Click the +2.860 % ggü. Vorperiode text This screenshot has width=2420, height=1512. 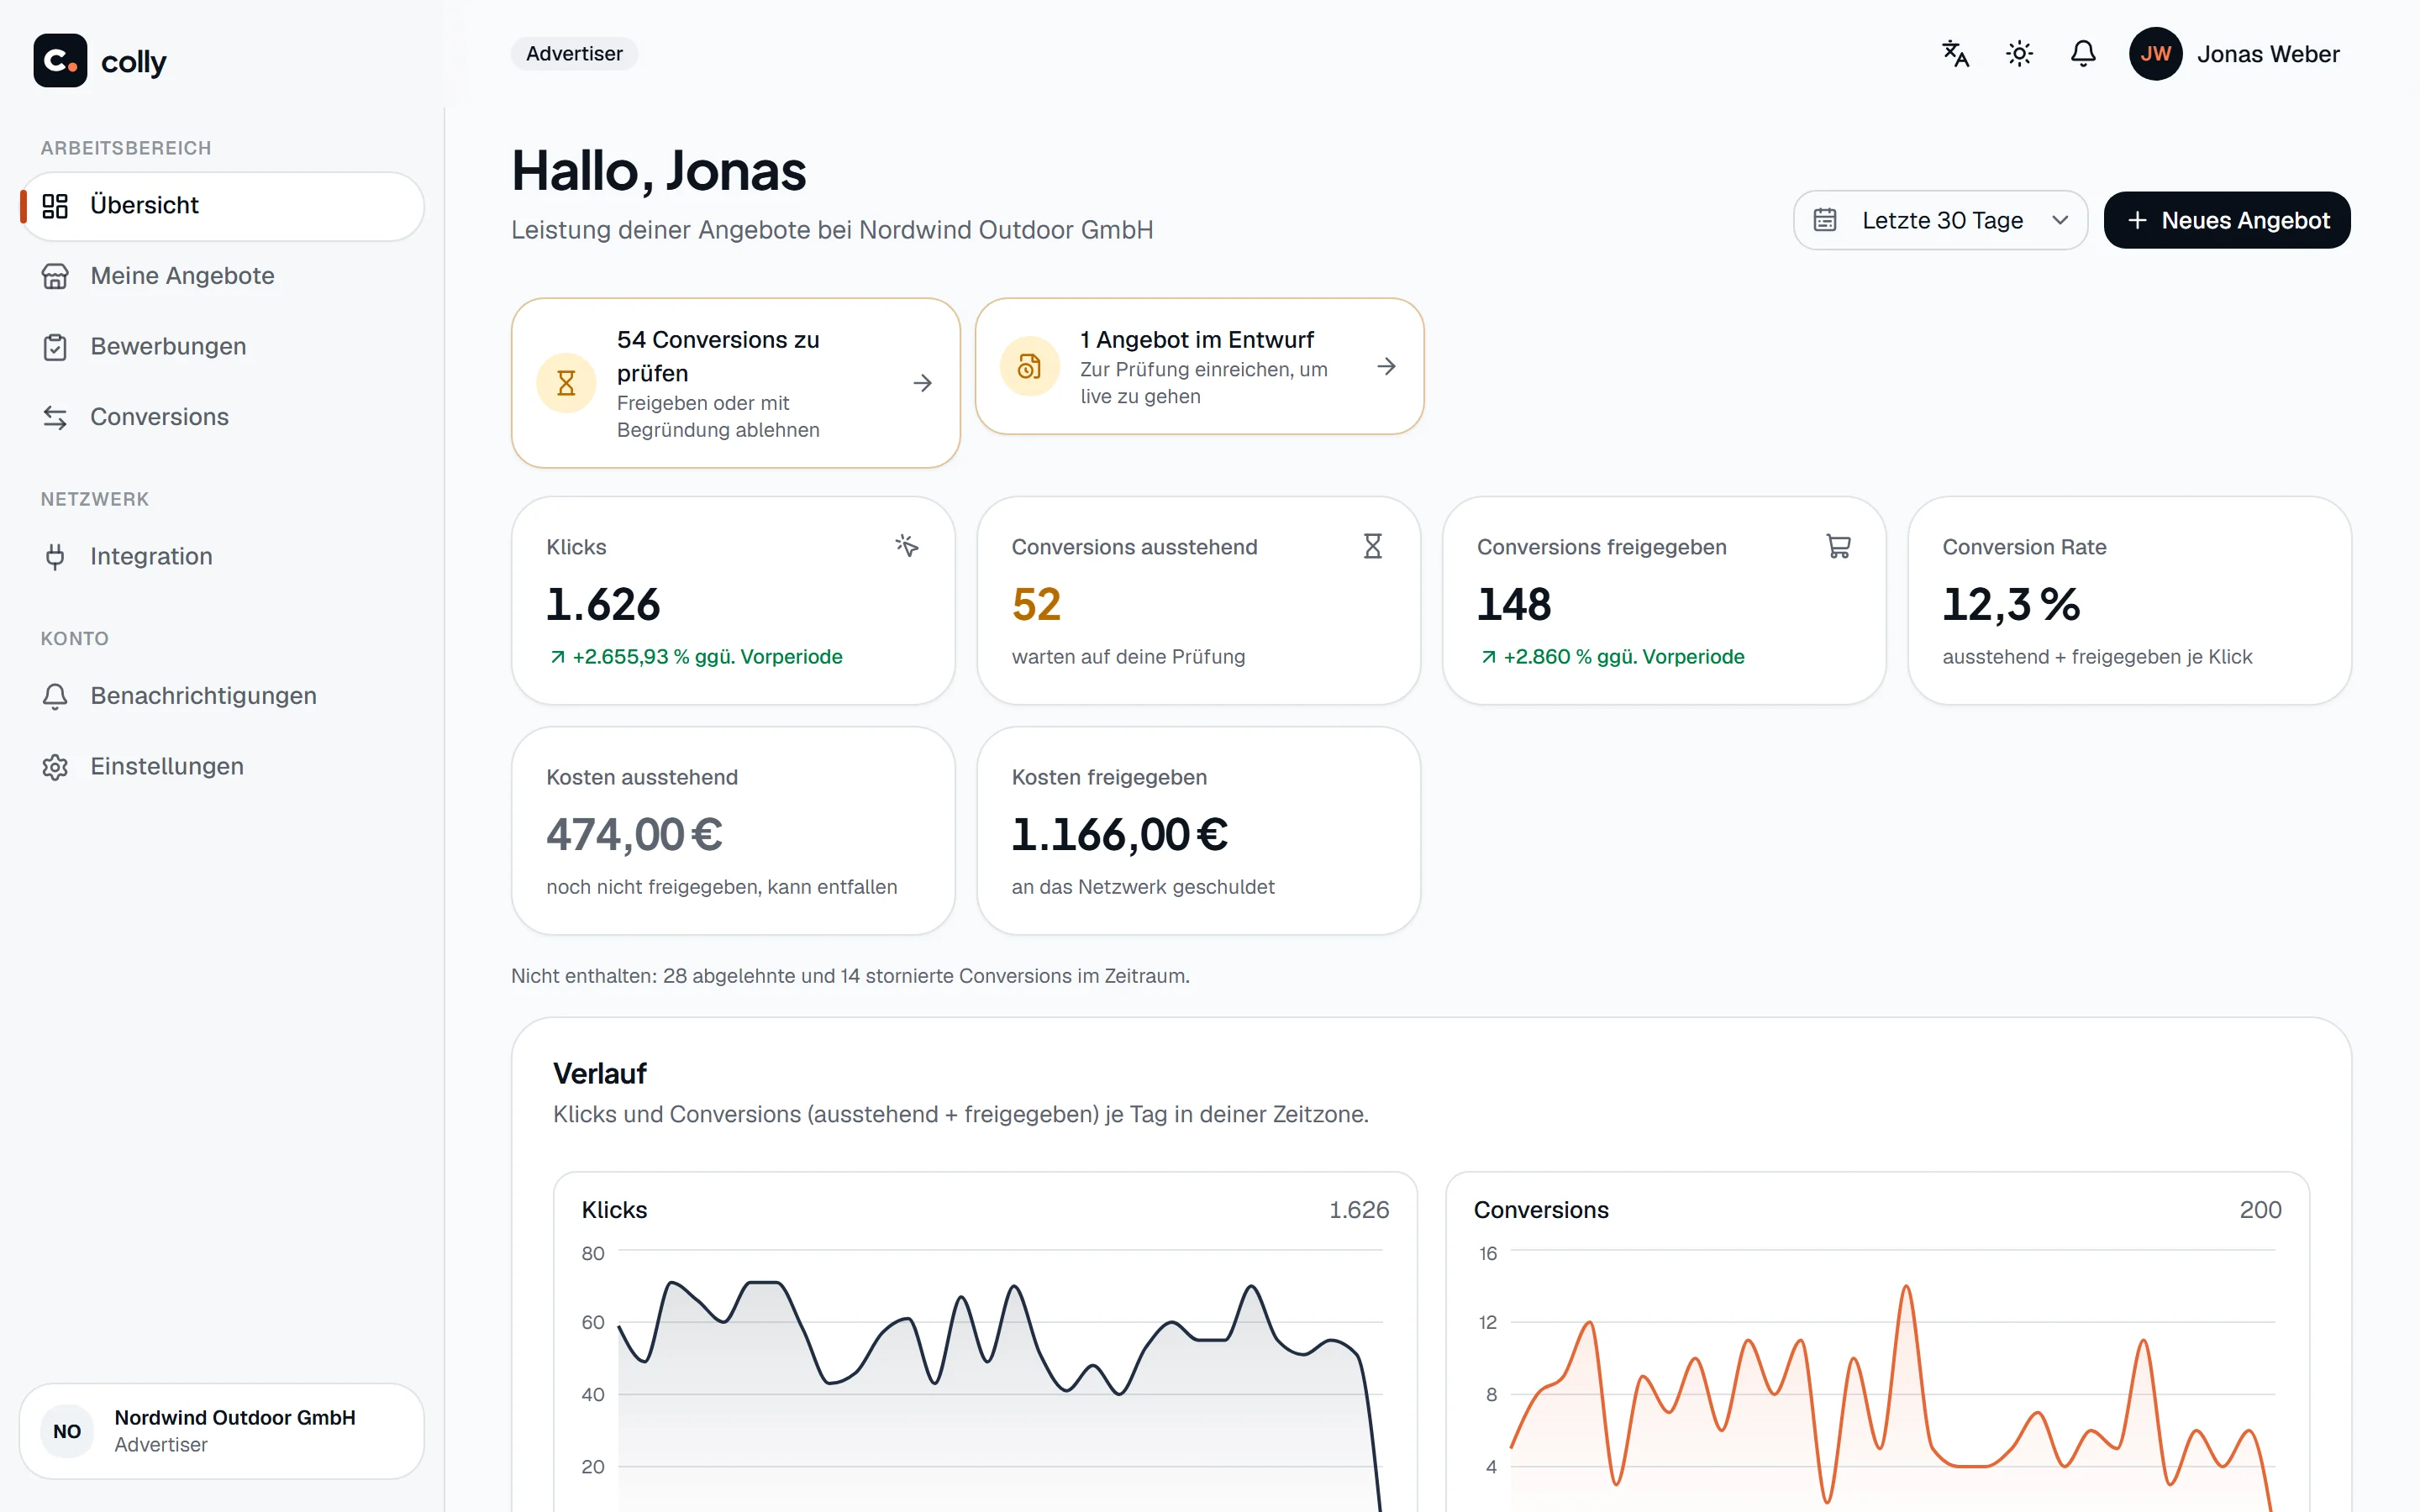1623,657
